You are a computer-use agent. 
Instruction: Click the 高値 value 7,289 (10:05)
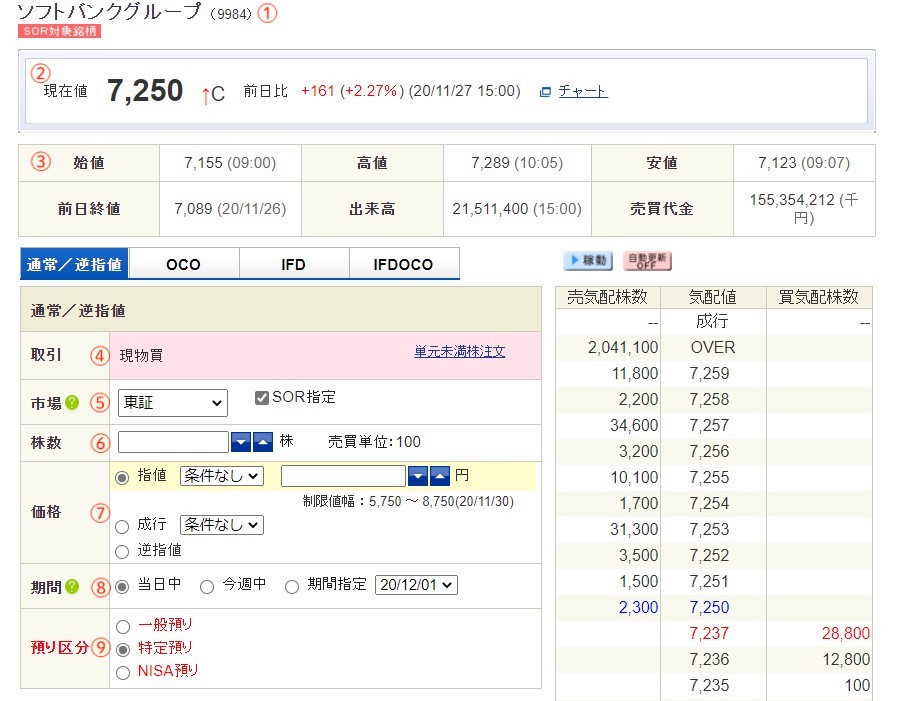[x=517, y=163]
